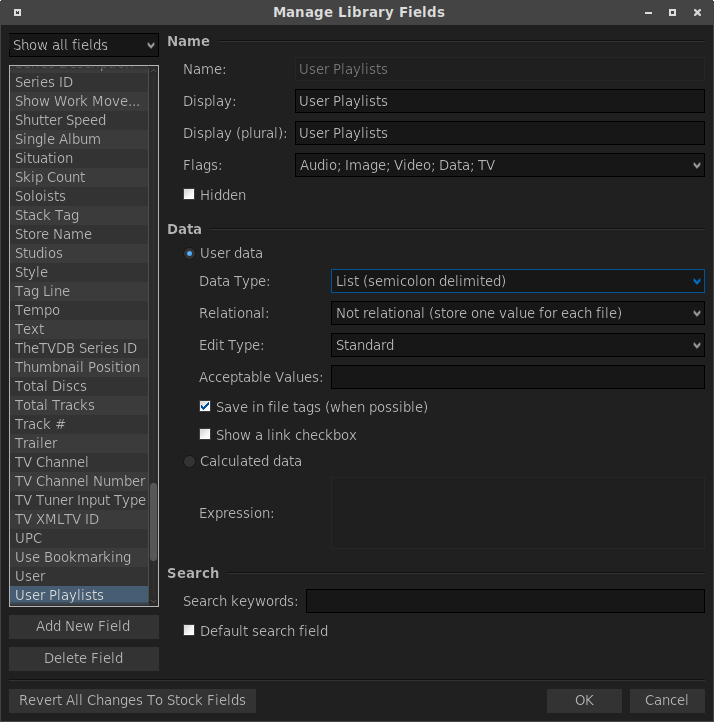714x722 pixels.
Task: Select Tempo in the field list
Action: pos(37,310)
